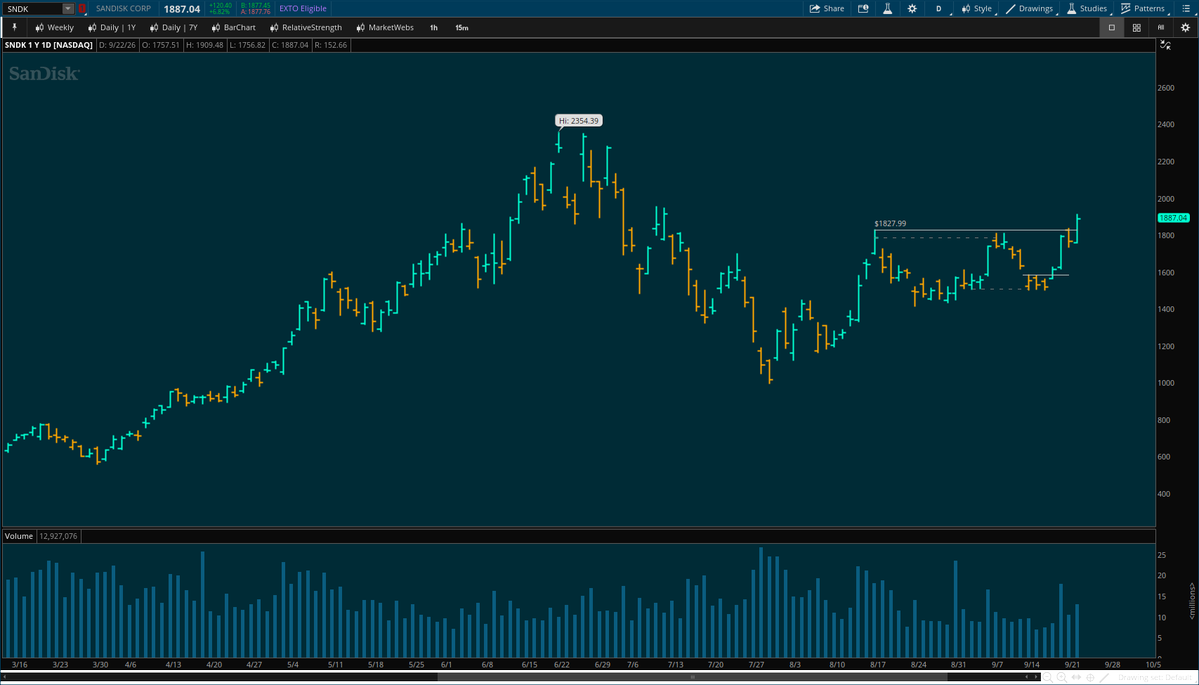Click the $1827.99 price level label

click(890, 223)
